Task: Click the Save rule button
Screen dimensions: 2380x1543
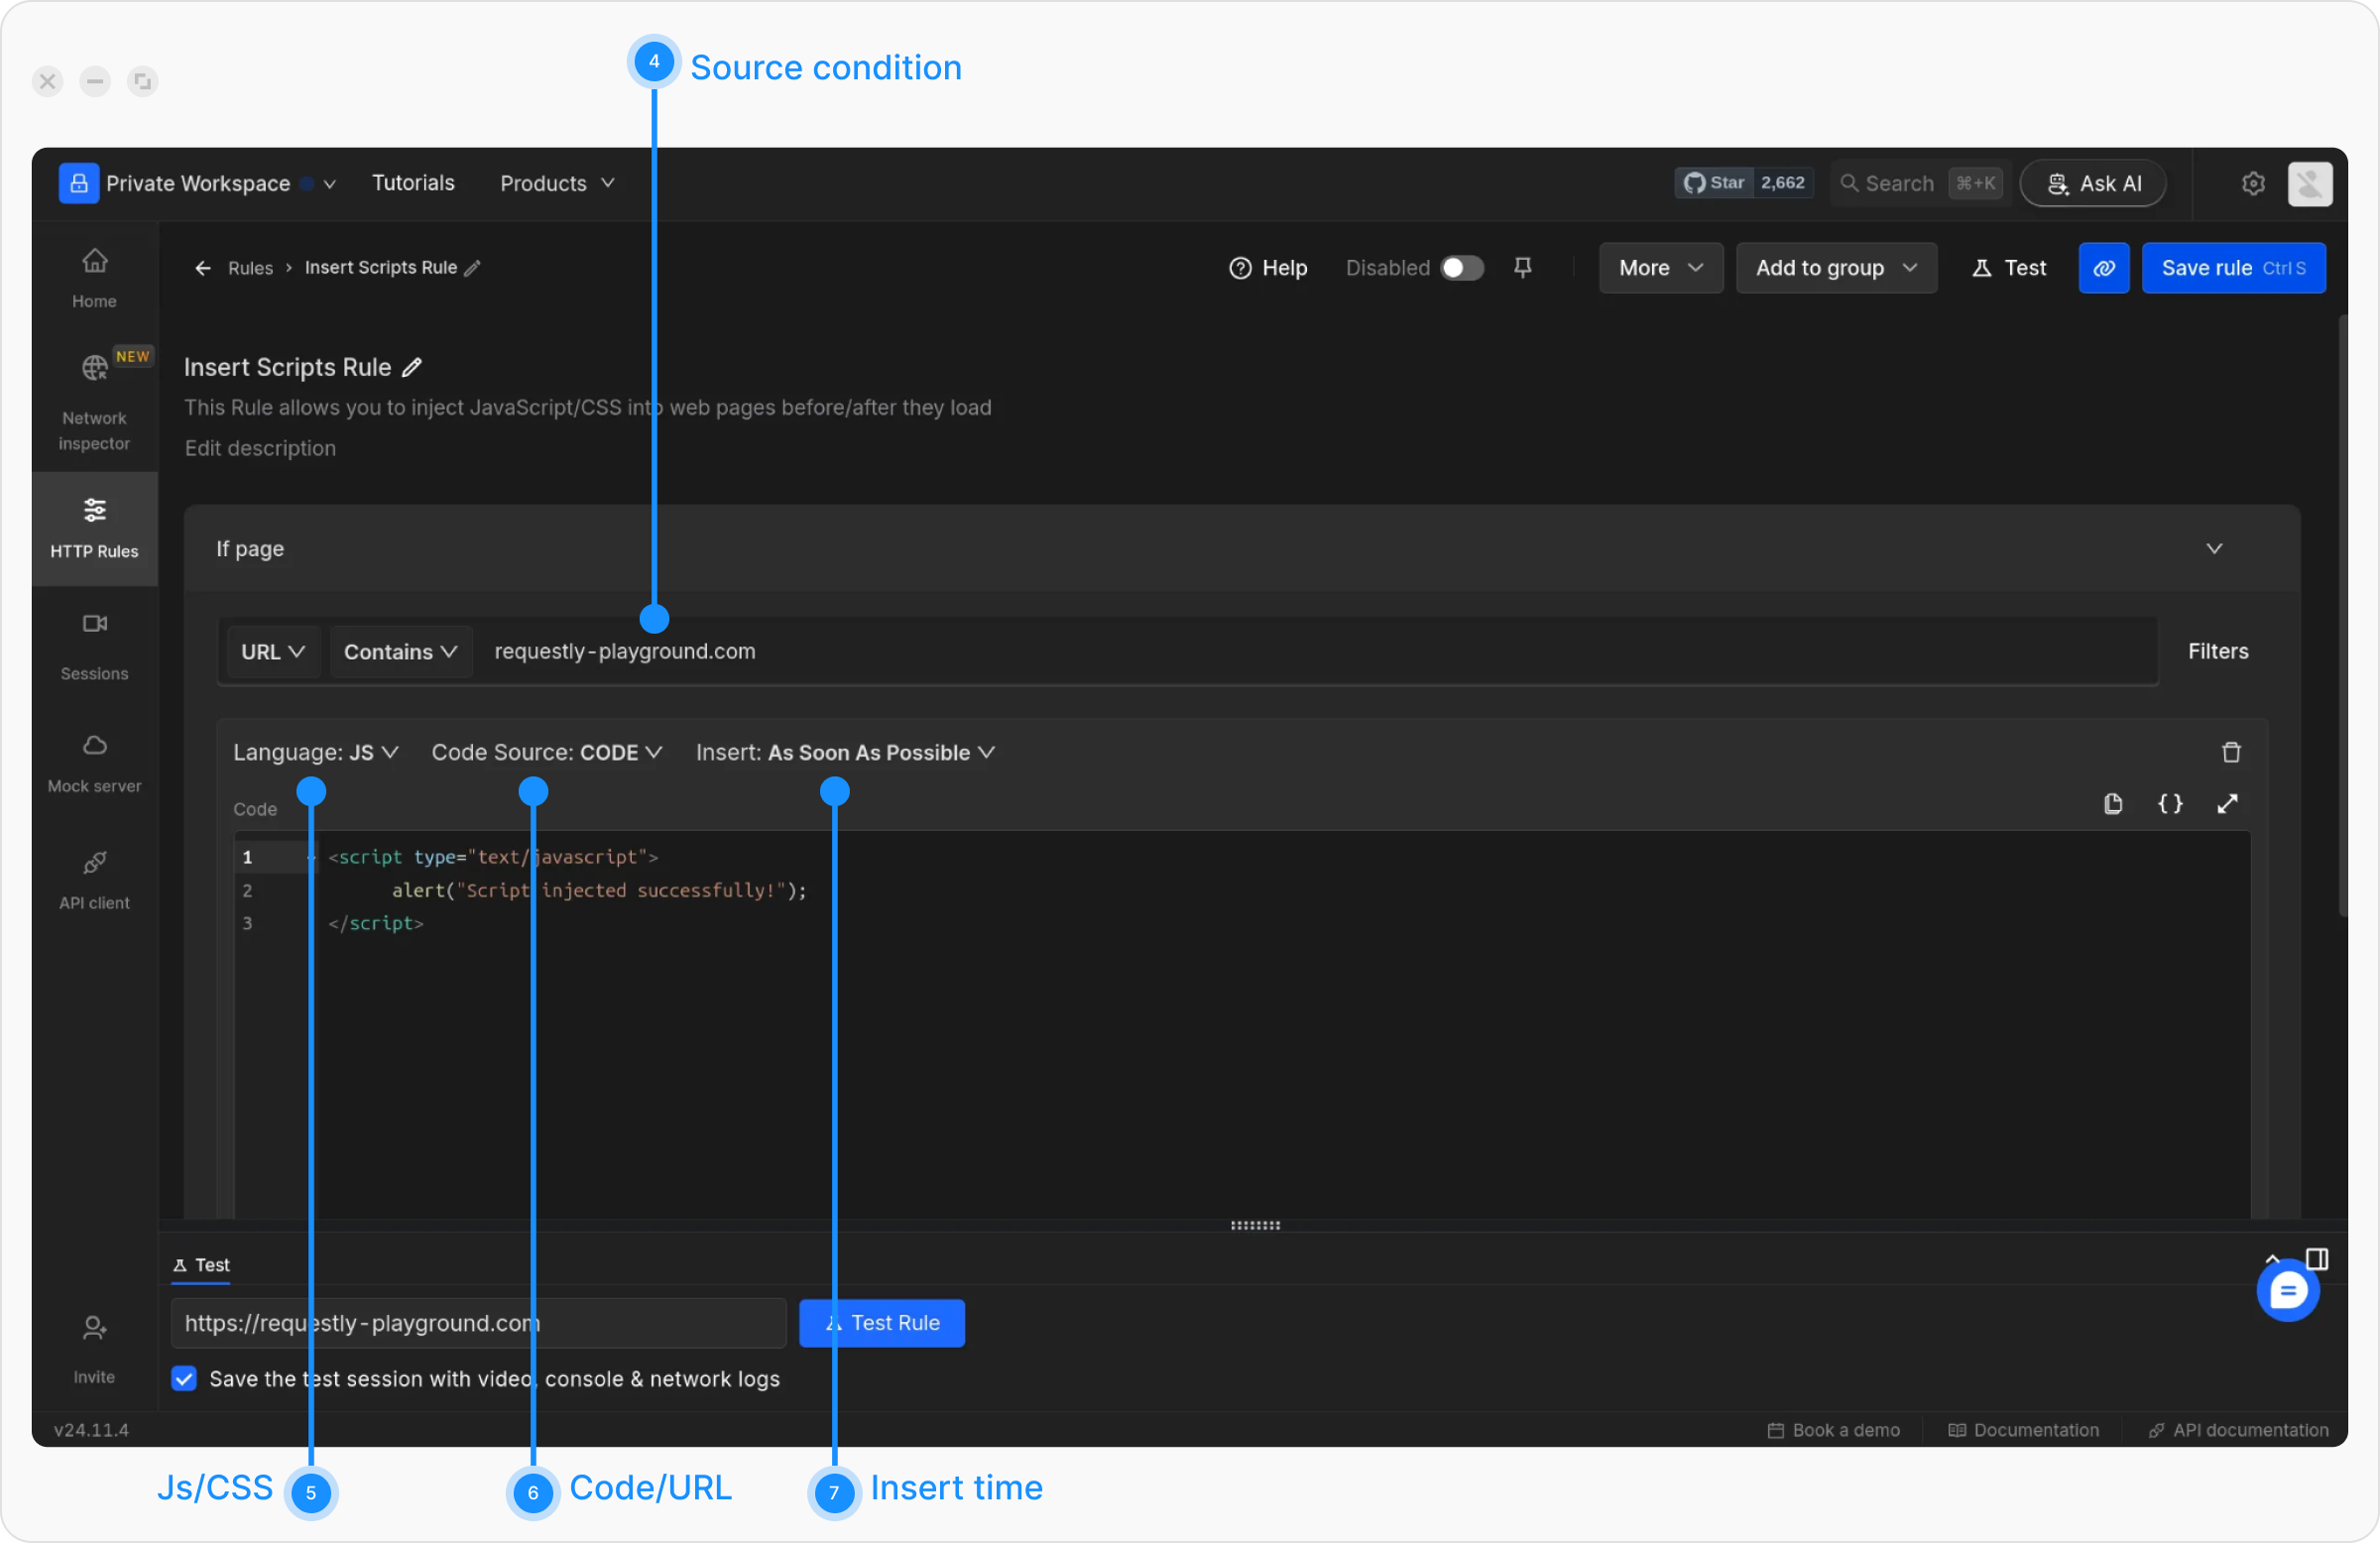Action: tap(2232, 267)
